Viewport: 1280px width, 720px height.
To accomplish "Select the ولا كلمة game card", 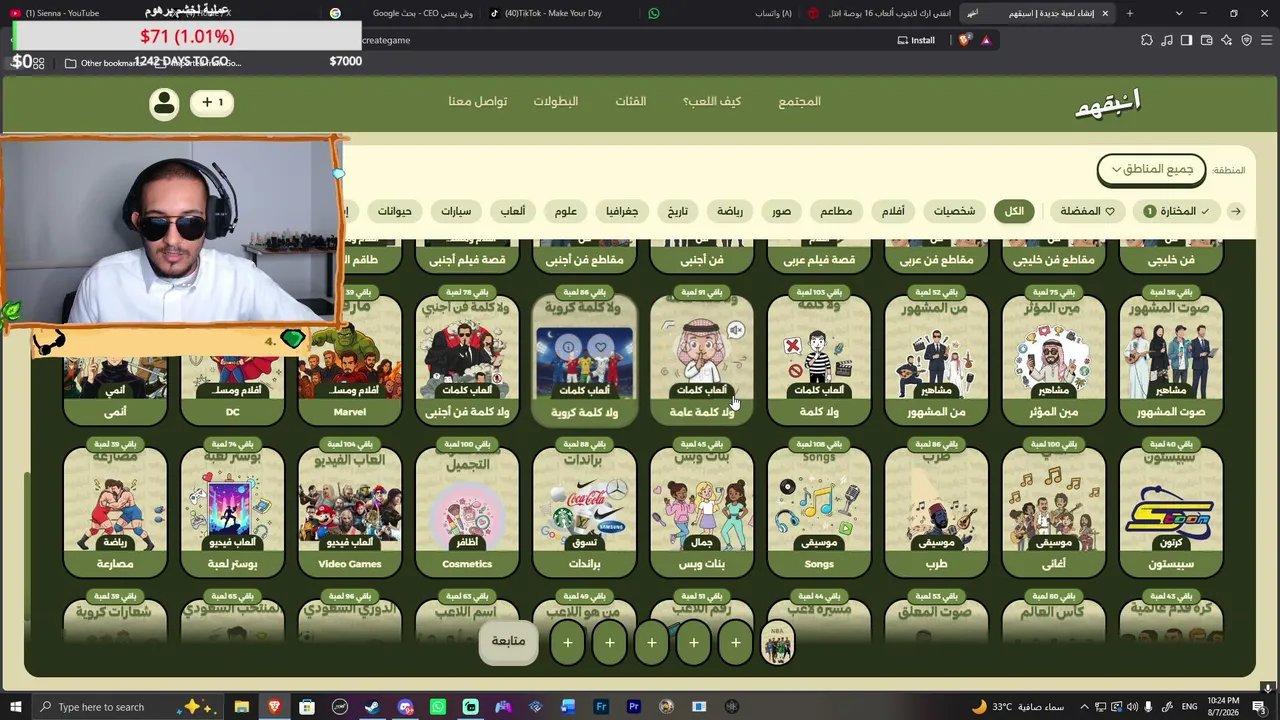I will pyautogui.click(x=819, y=360).
